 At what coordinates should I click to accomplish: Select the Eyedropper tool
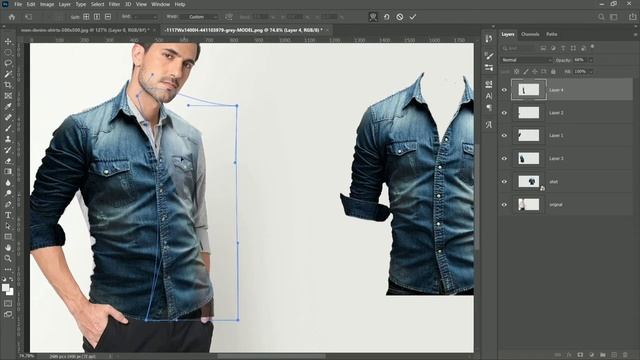(8, 107)
